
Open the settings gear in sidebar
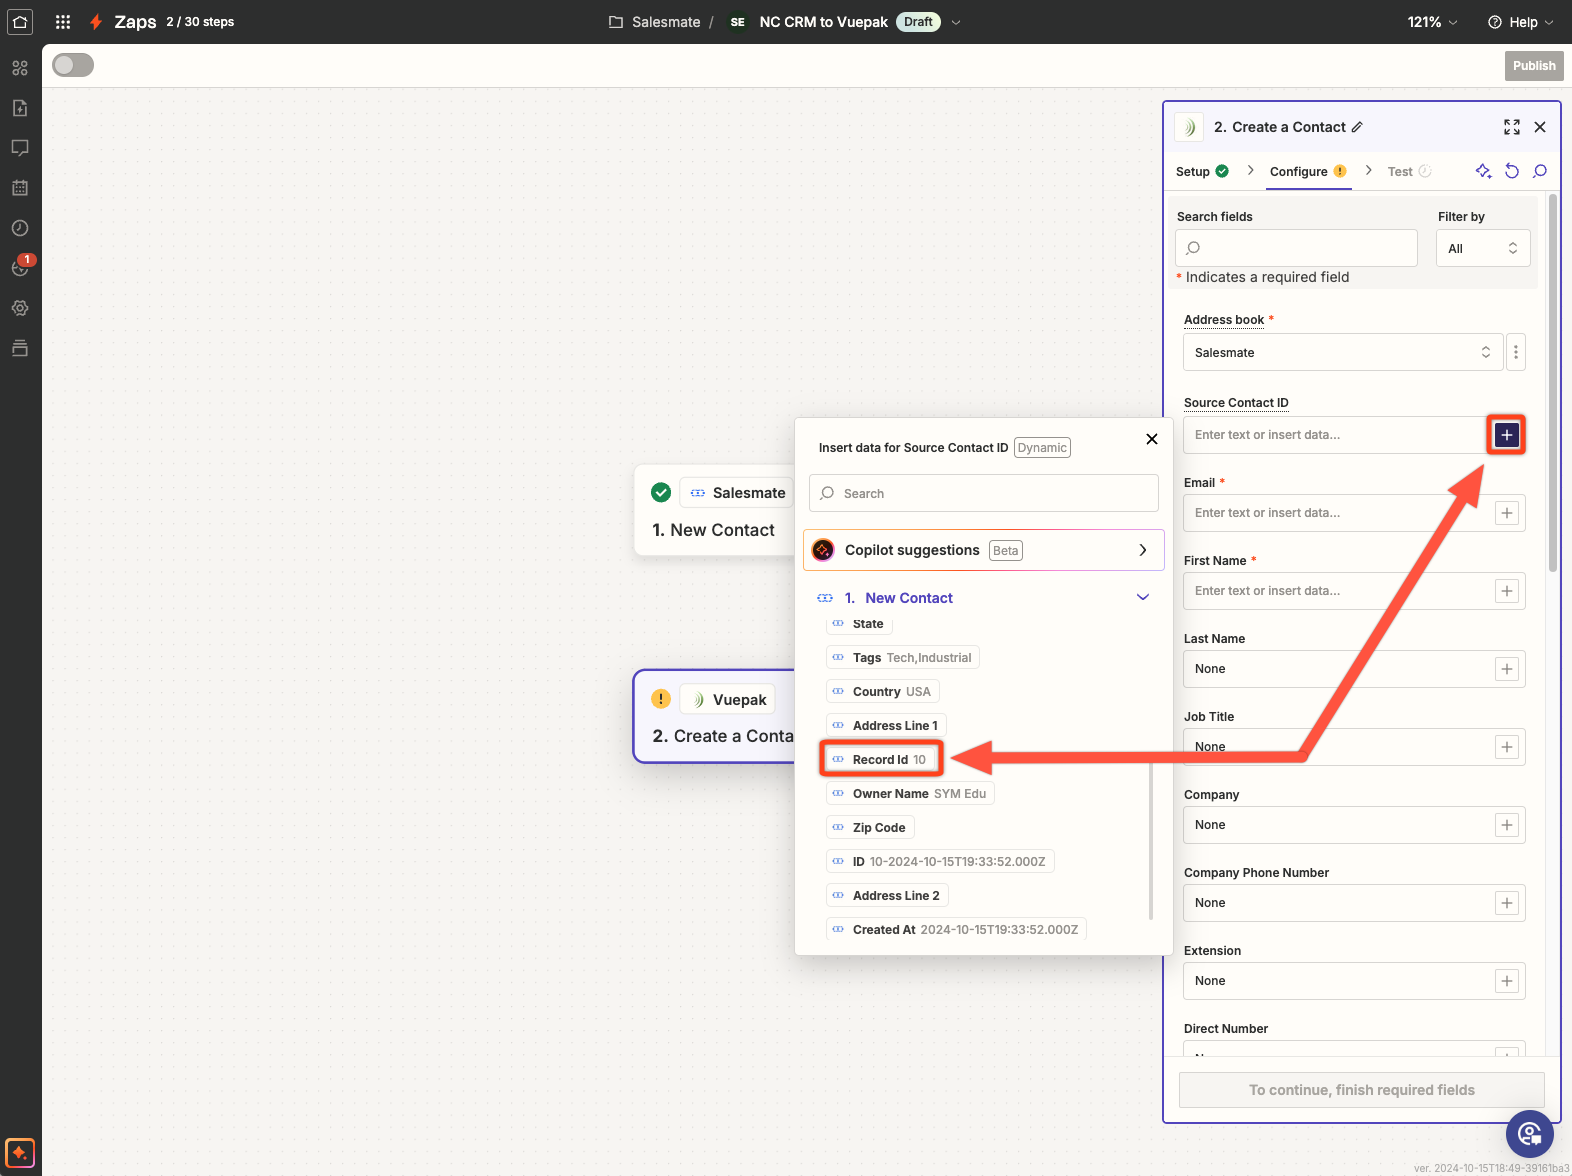tap(20, 308)
